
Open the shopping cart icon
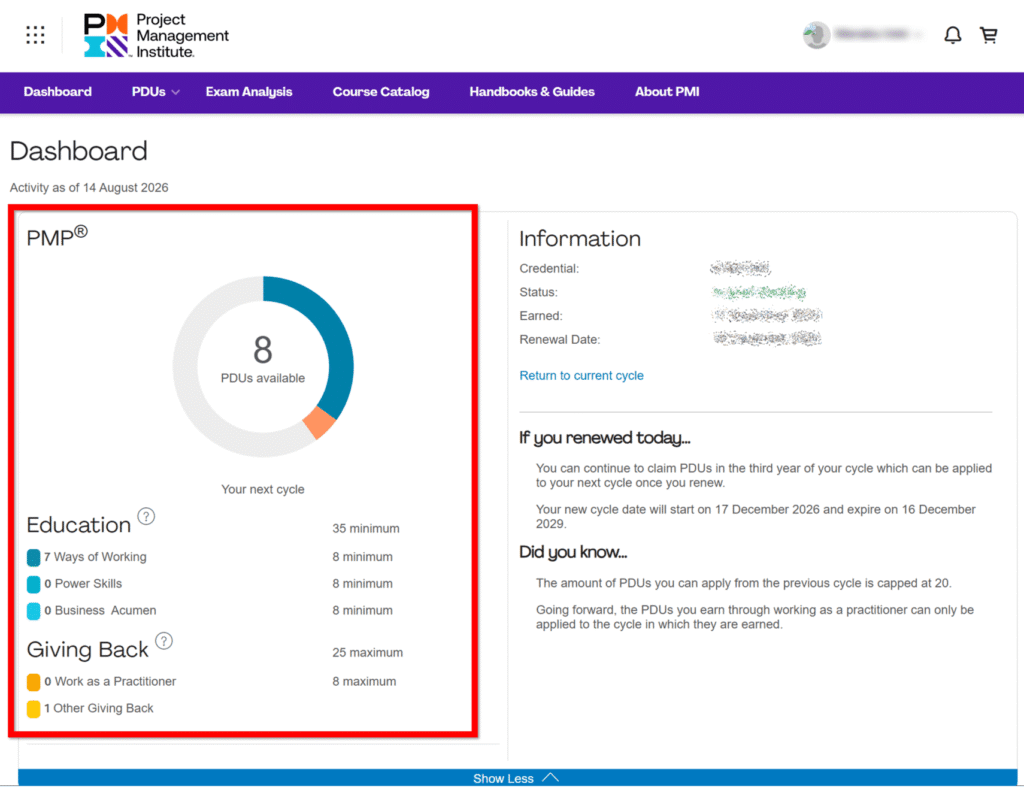tap(989, 35)
